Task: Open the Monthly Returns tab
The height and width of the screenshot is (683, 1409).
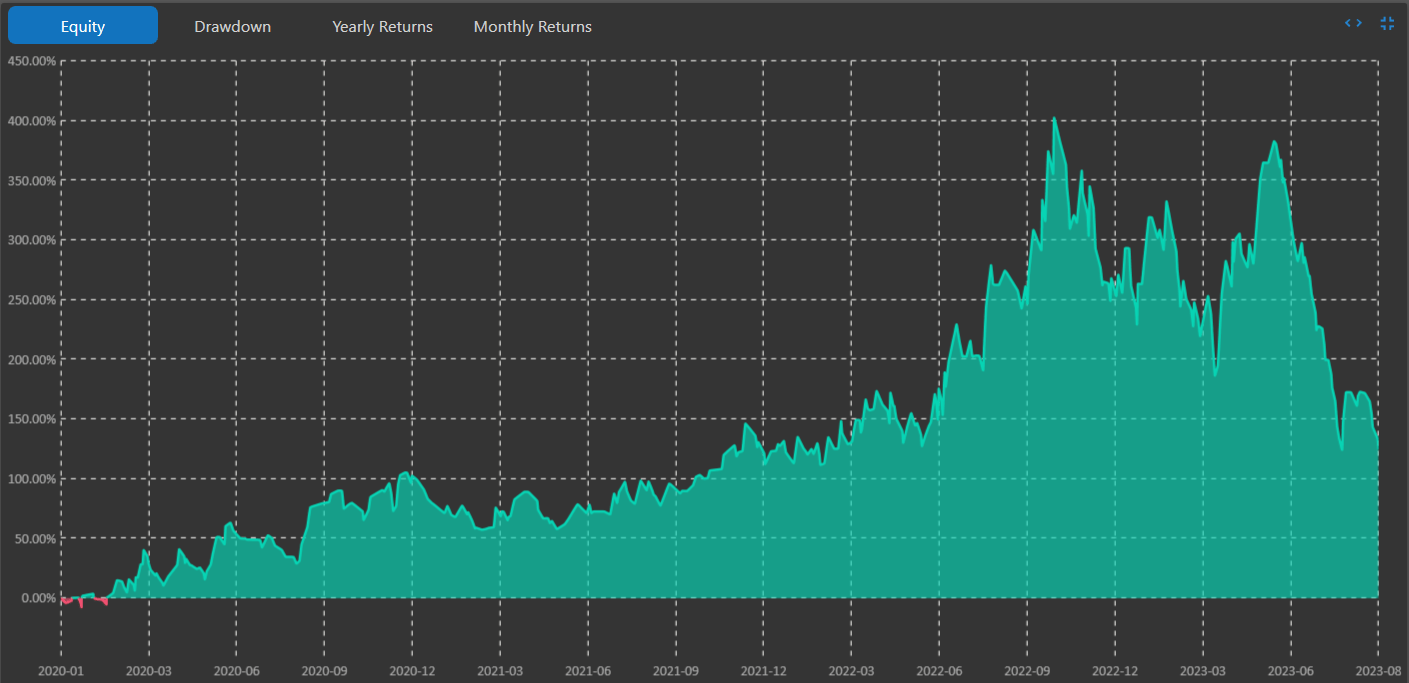Action: coord(532,27)
